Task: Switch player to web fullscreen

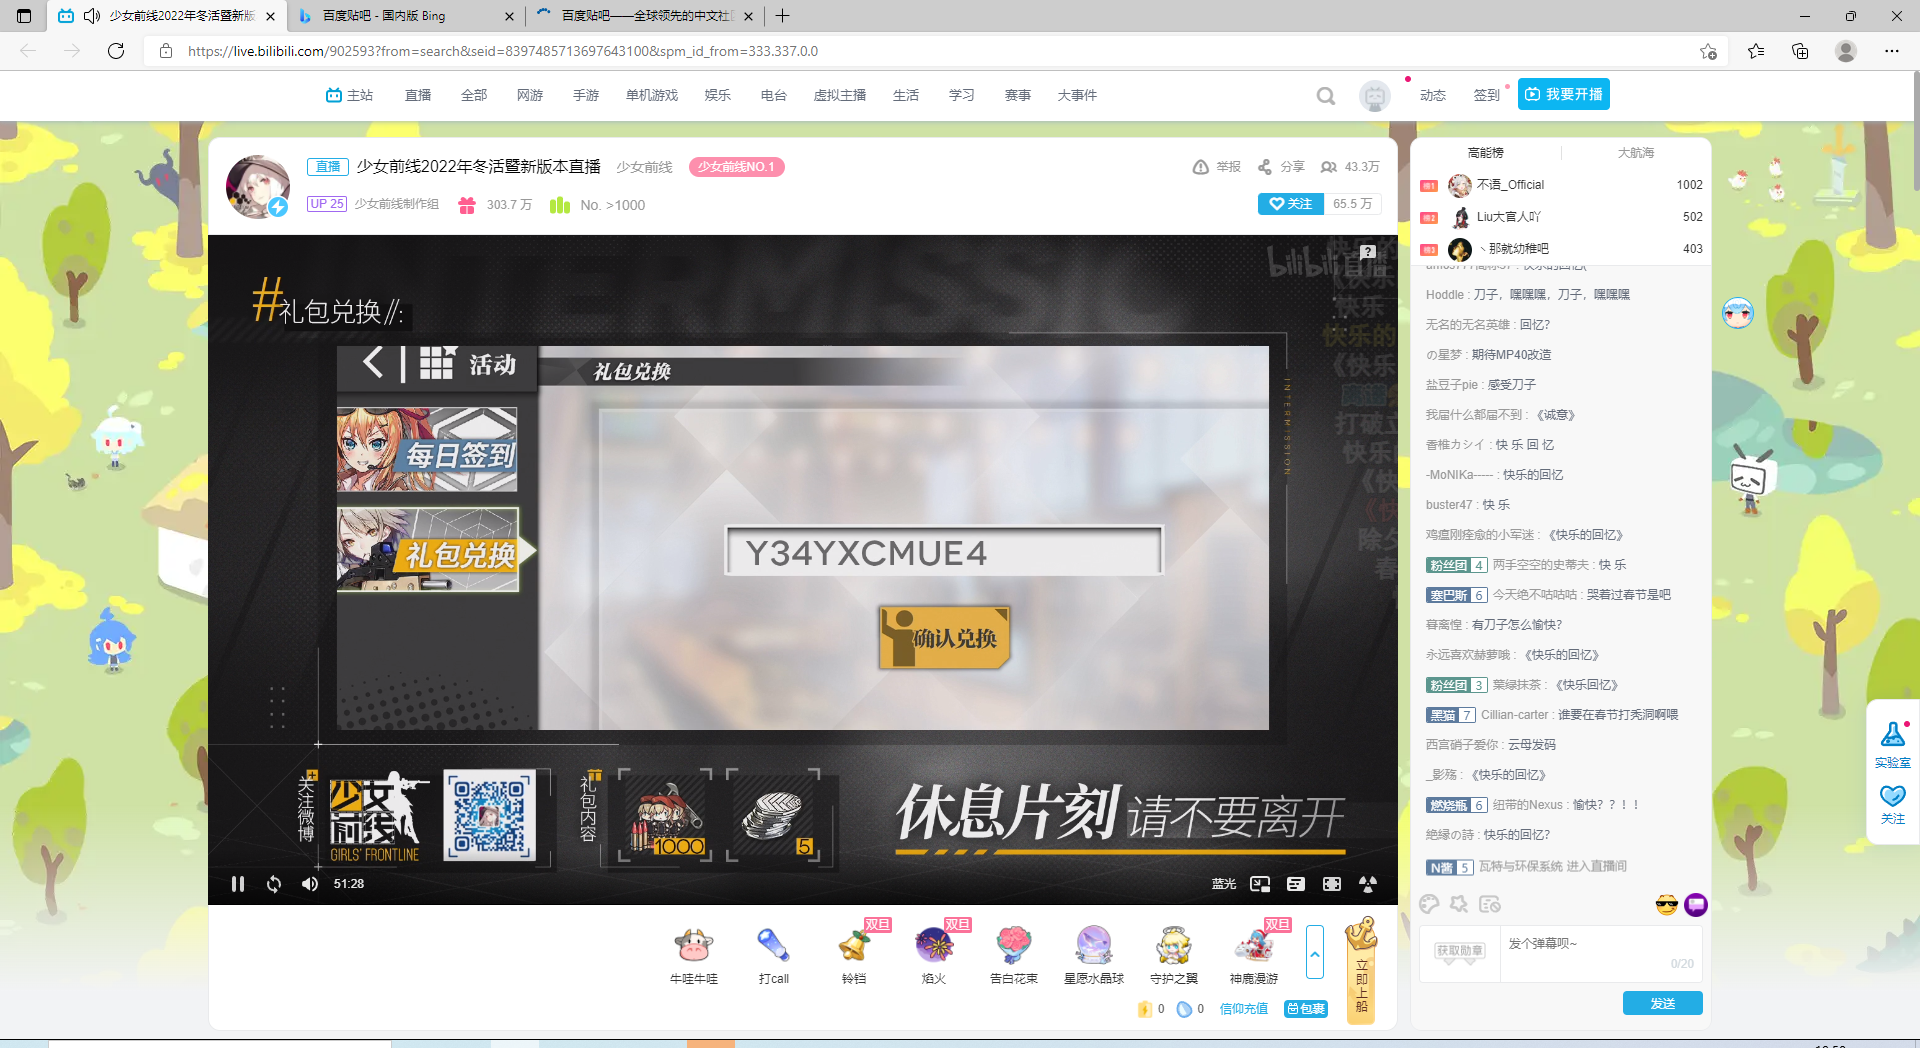Action: [1332, 884]
